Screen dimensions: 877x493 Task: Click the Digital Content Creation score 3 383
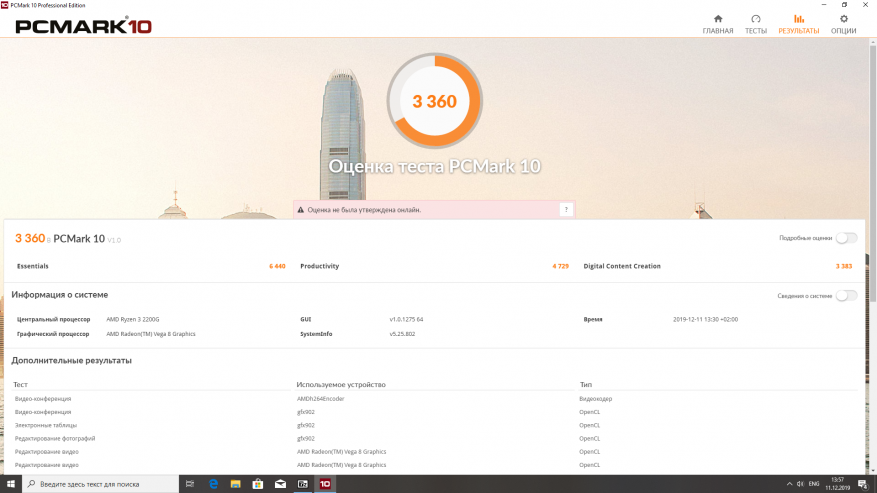click(843, 266)
